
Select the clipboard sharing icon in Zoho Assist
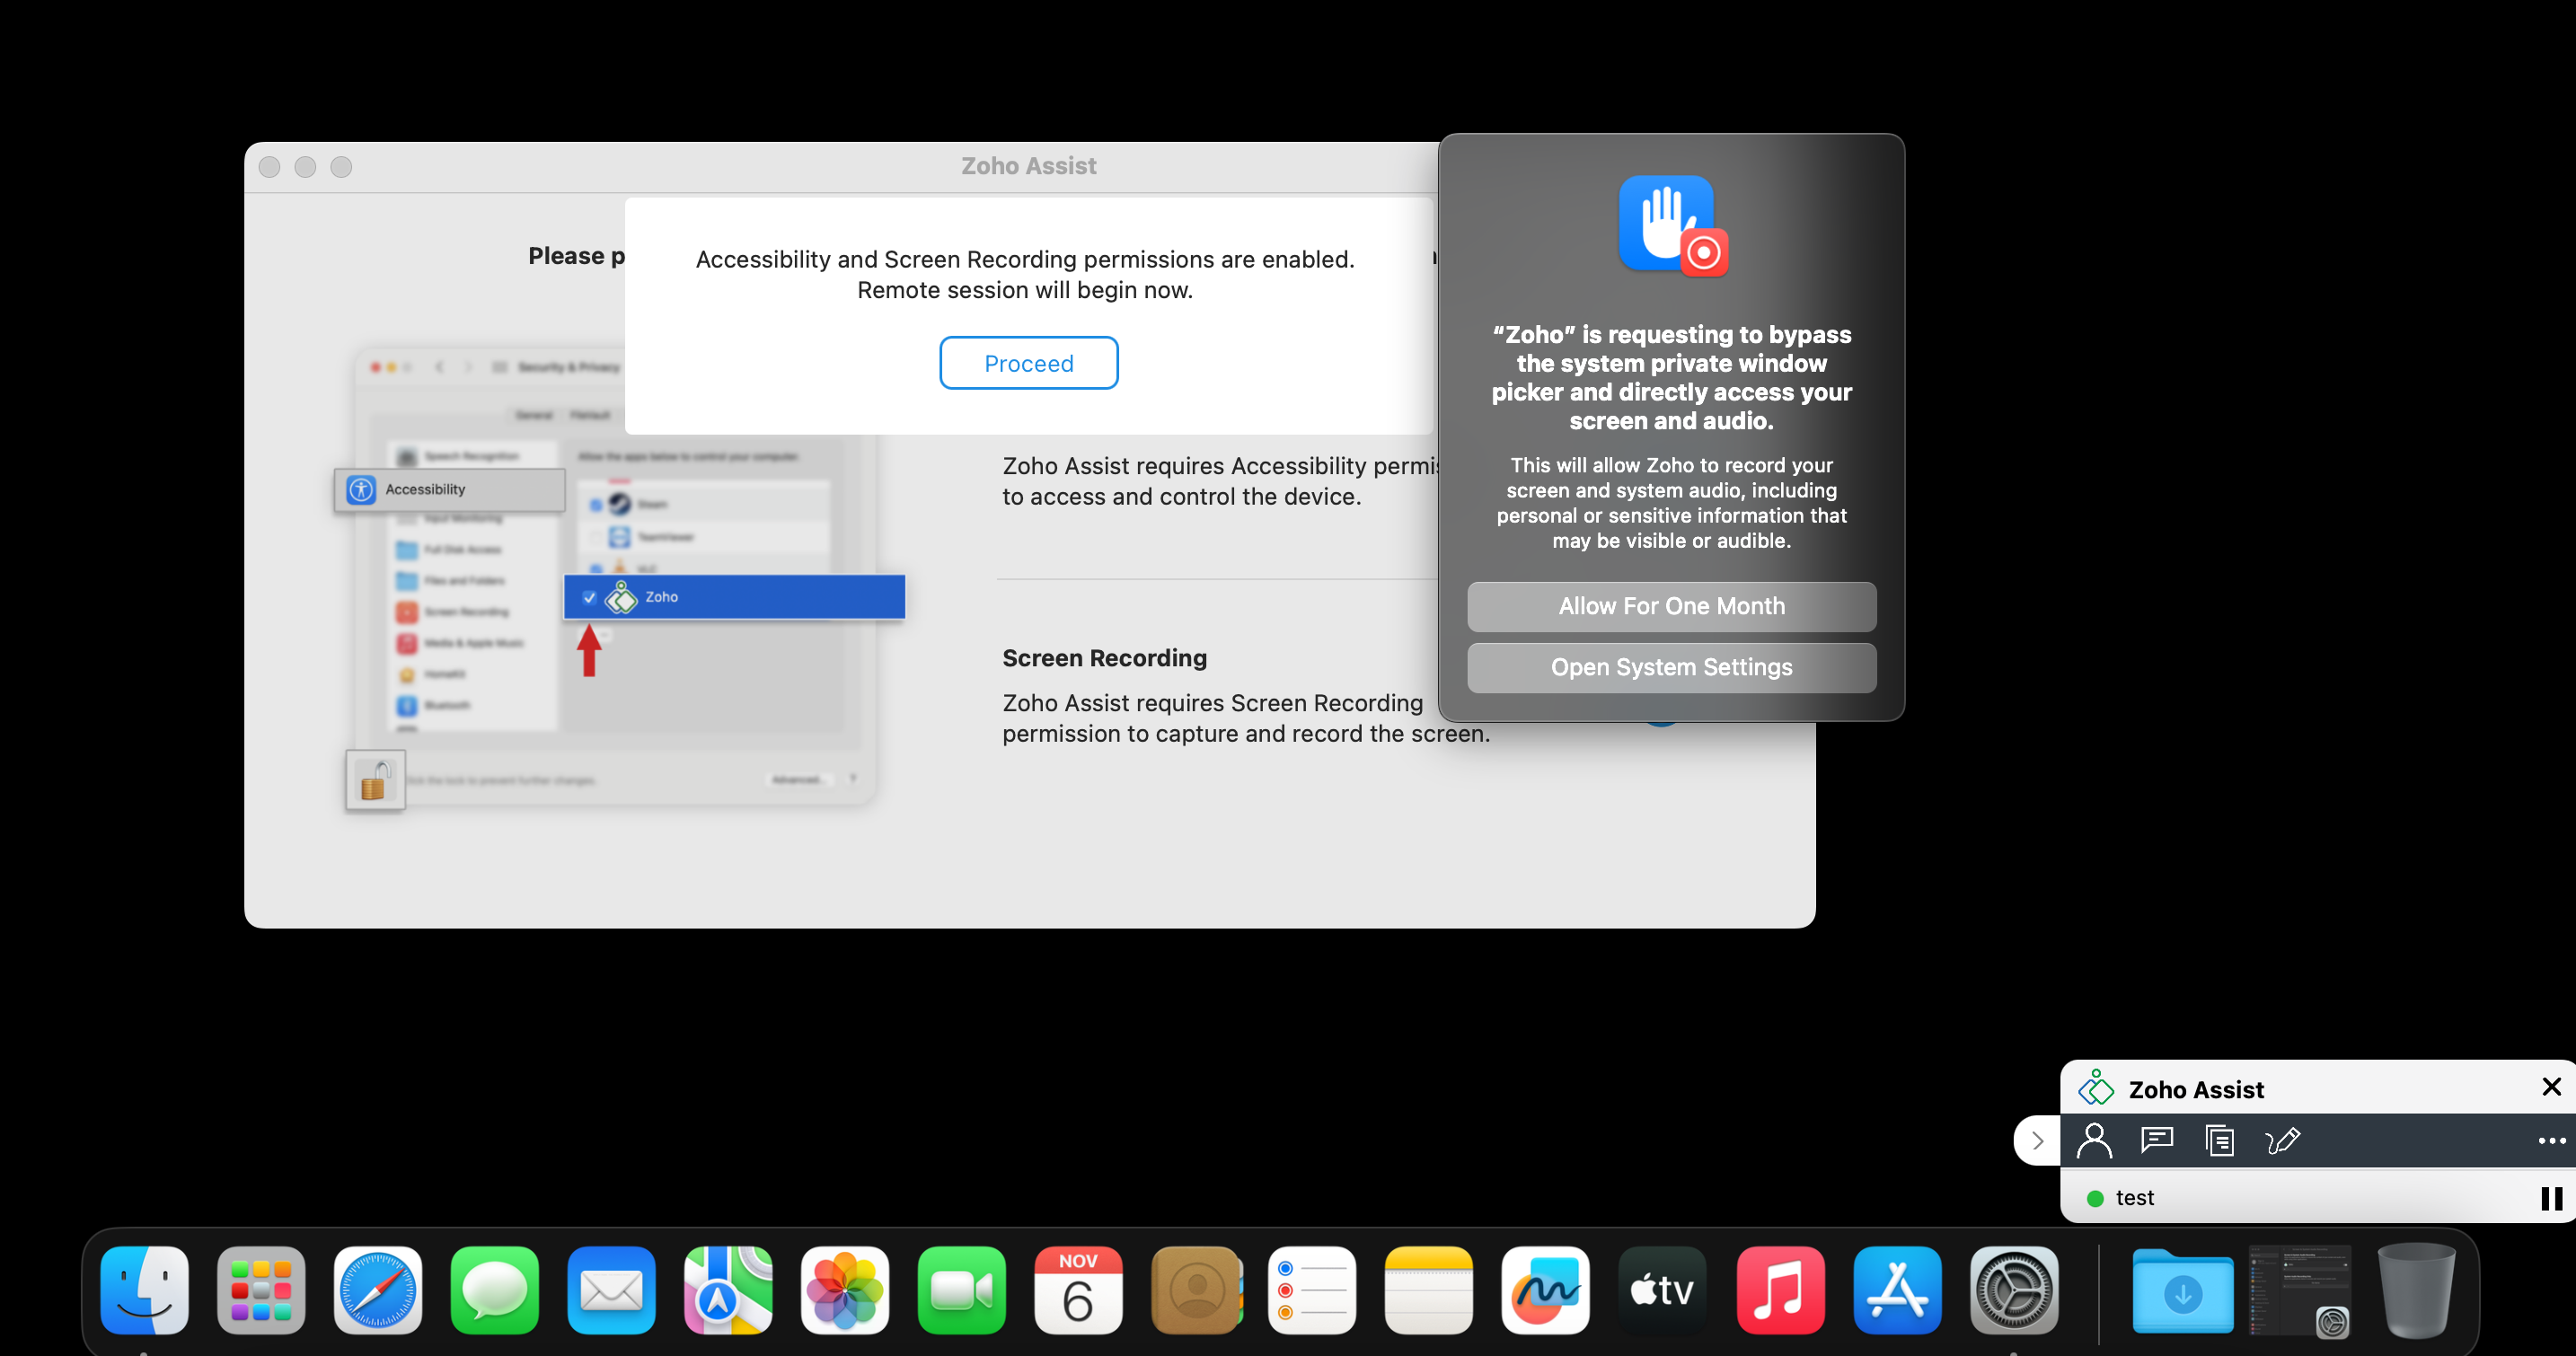[2220, 1140]
